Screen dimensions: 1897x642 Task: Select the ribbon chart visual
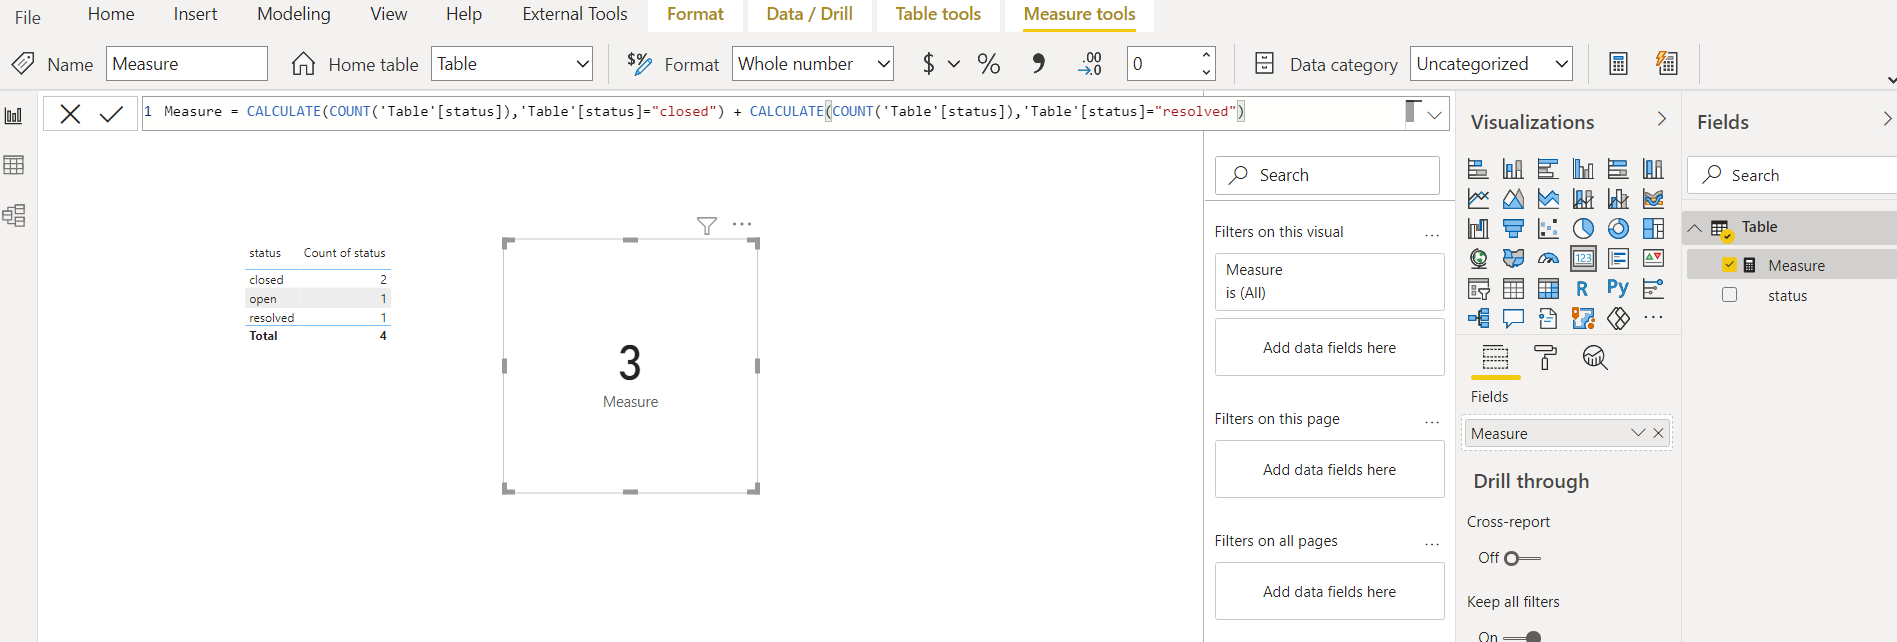click(x=1653, y=199)
